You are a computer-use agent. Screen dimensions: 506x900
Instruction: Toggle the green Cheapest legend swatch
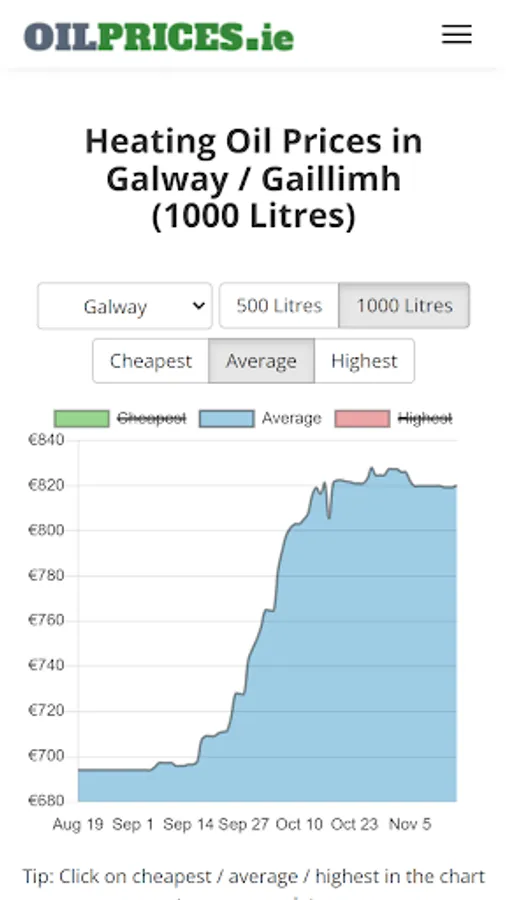click(x=81, y=418)
